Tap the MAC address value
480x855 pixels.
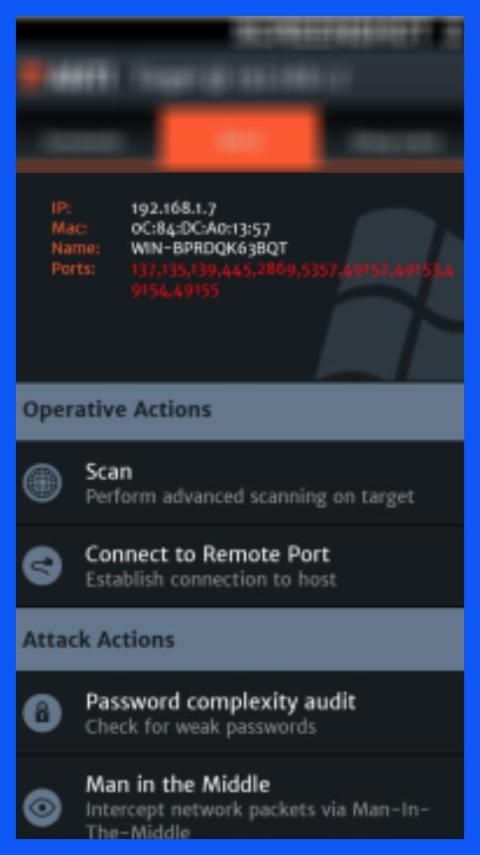point(200,228)
